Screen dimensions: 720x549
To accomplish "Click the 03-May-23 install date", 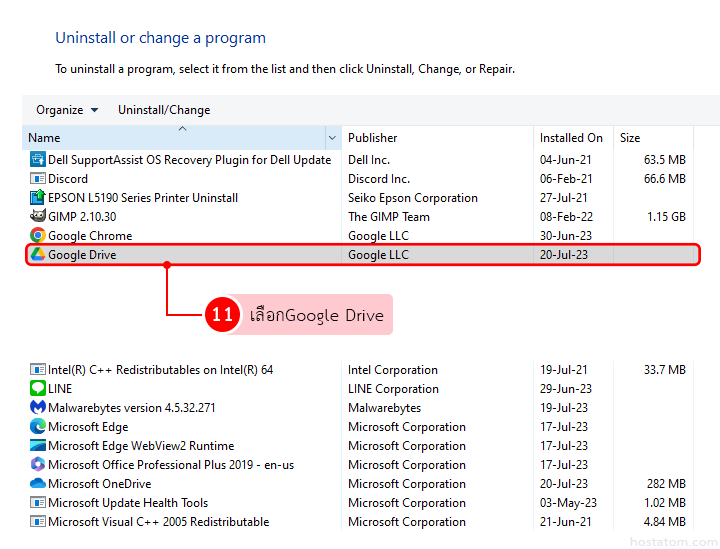I will [568, 503].
